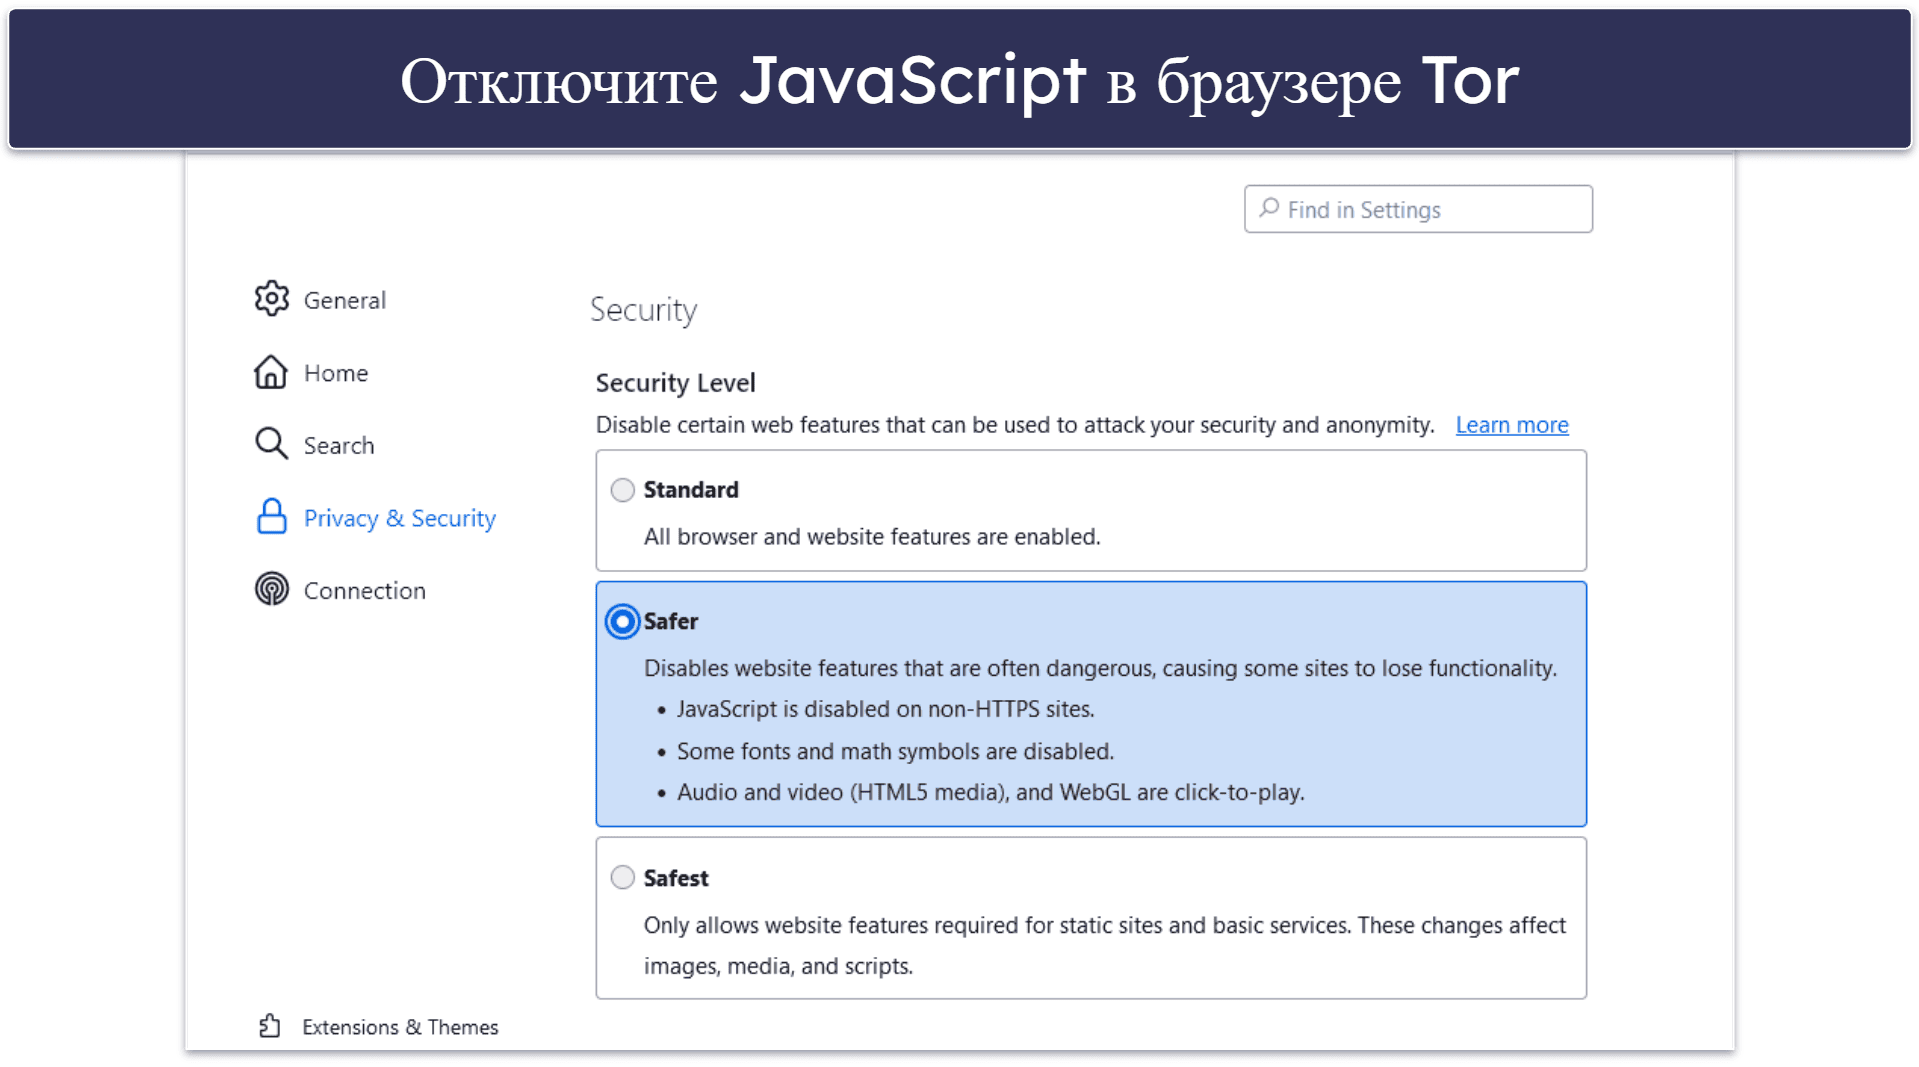
Task: Click the Security section heading
Action: 643,310
